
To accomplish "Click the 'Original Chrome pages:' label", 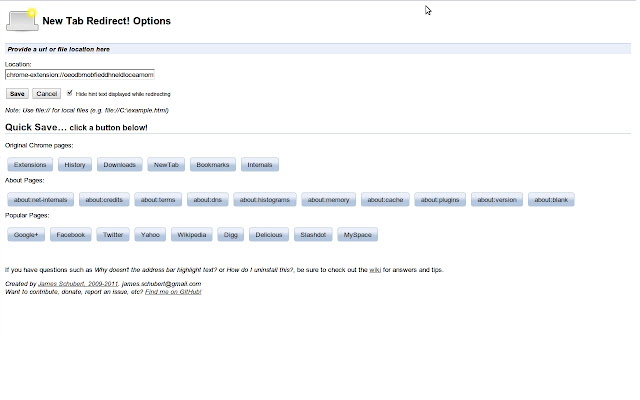I will coord(39,145).
